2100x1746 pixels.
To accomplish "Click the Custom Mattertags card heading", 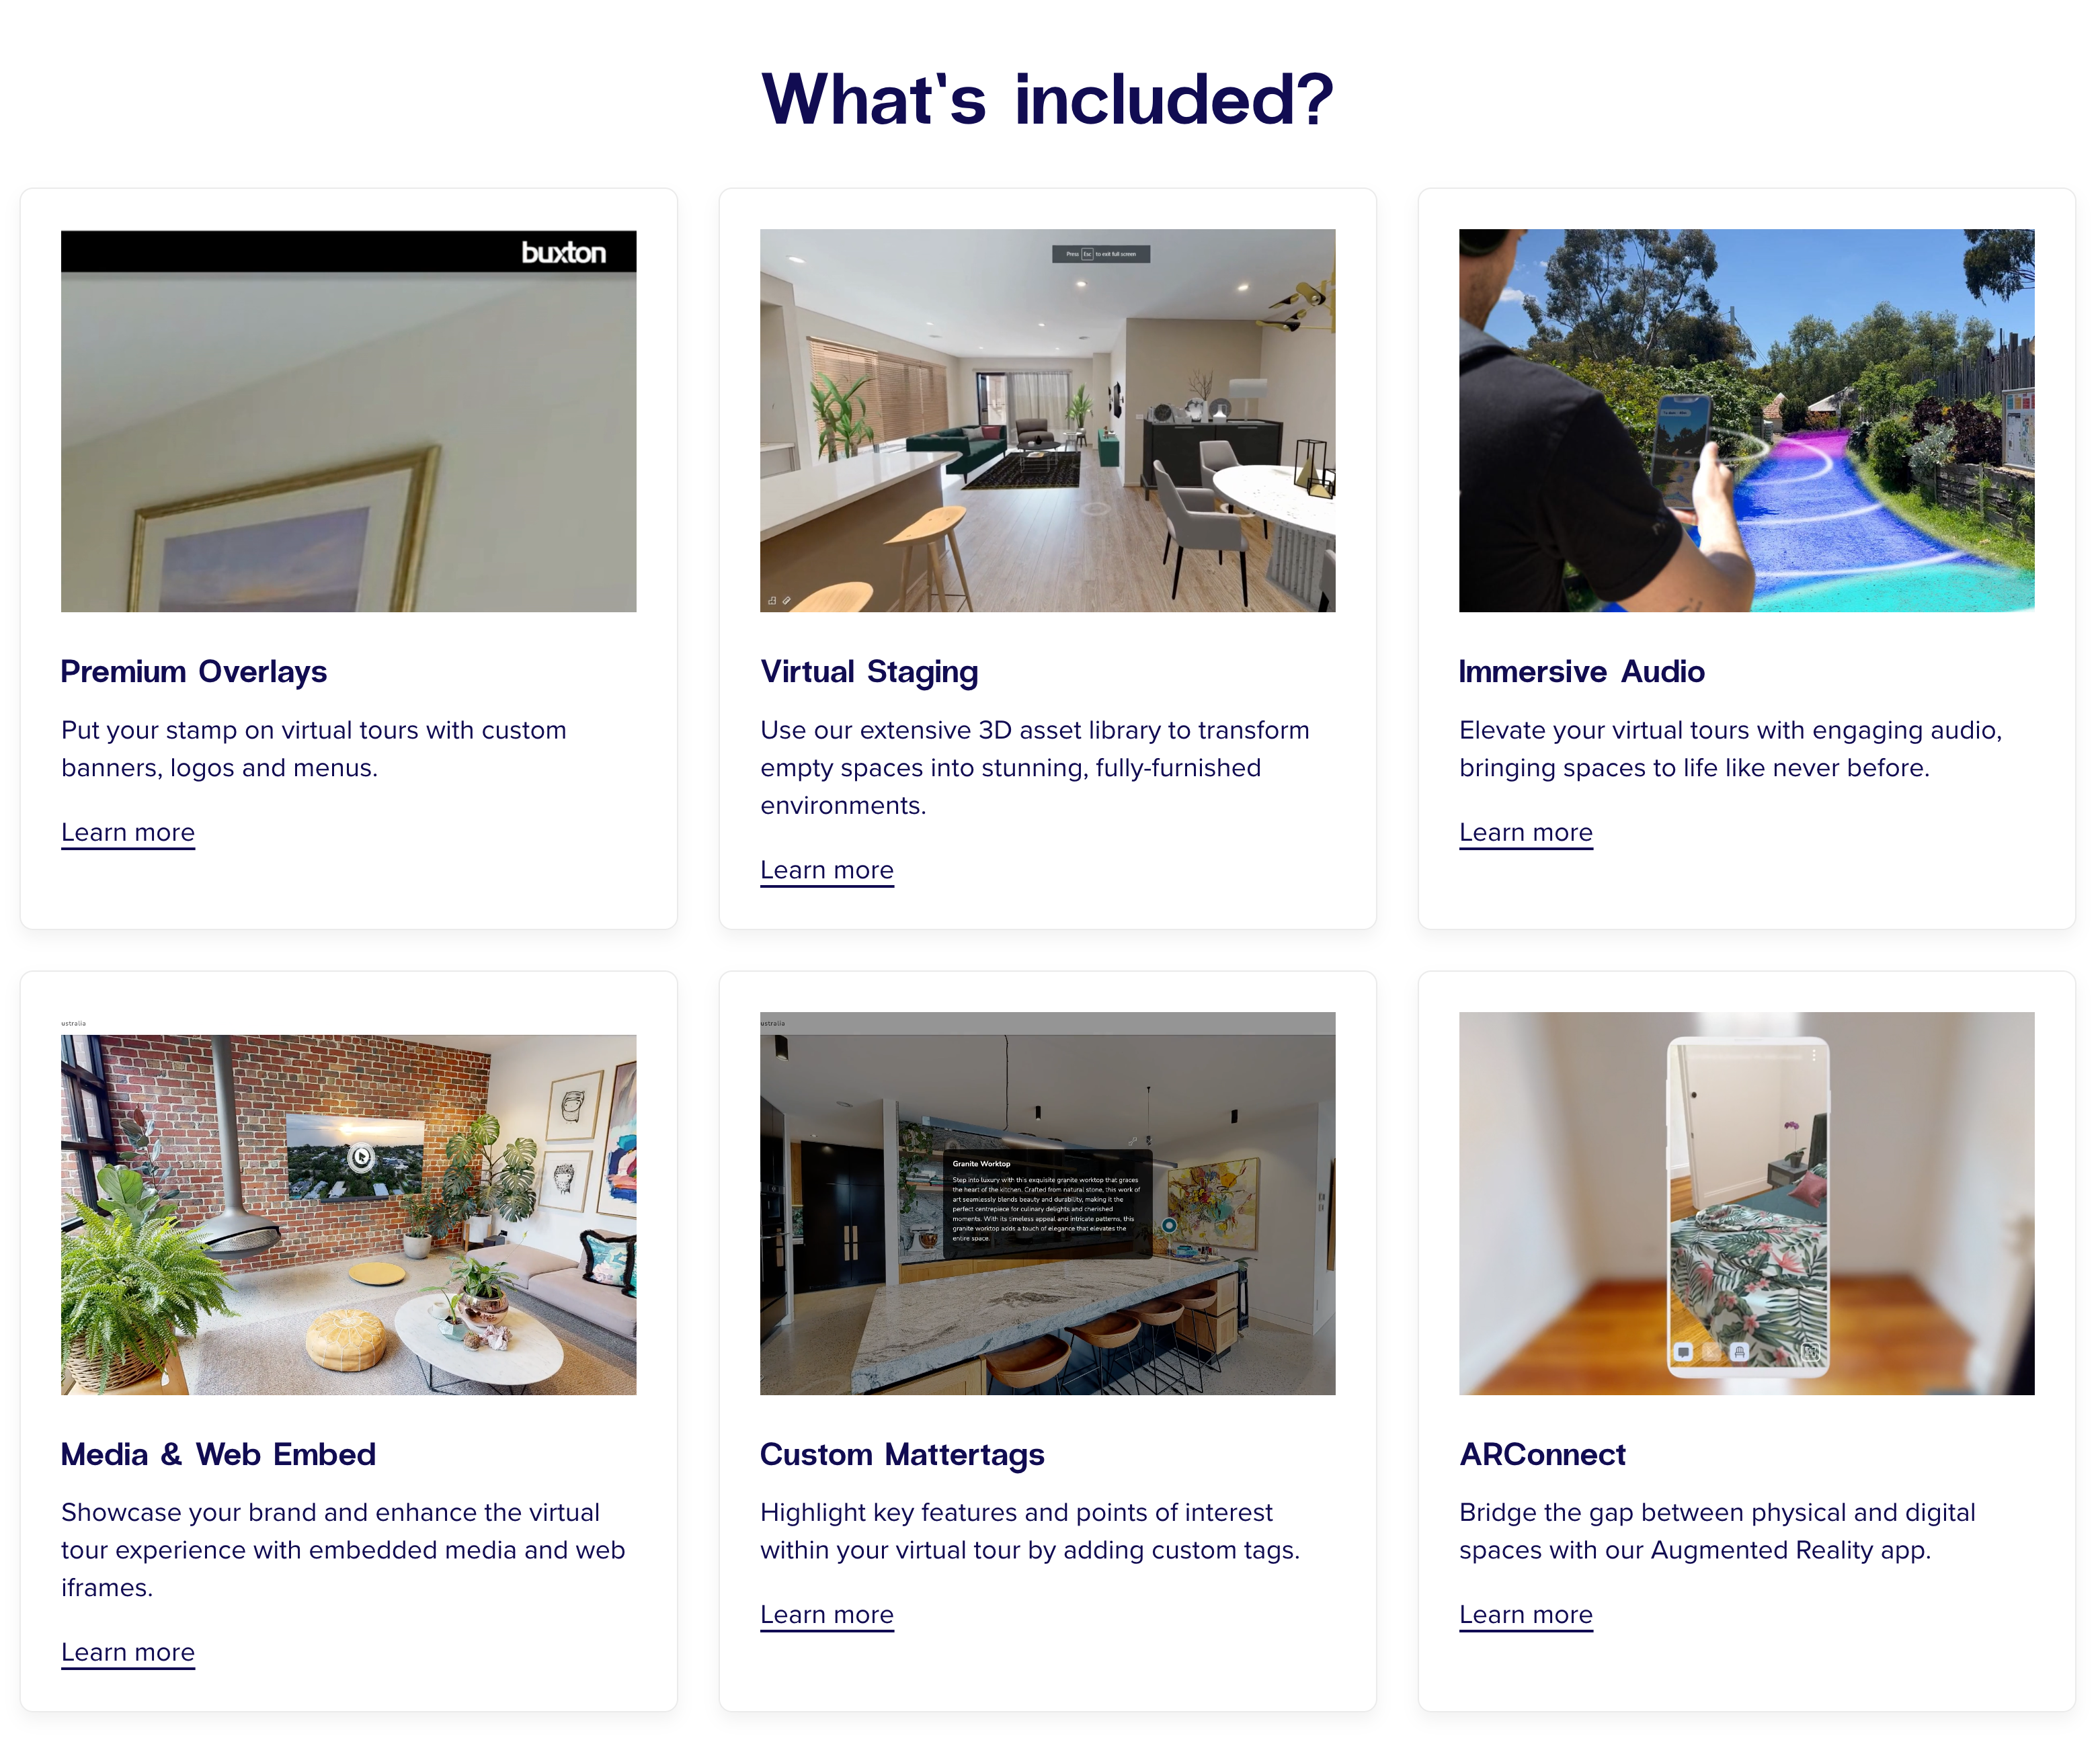I will 902,1455.
